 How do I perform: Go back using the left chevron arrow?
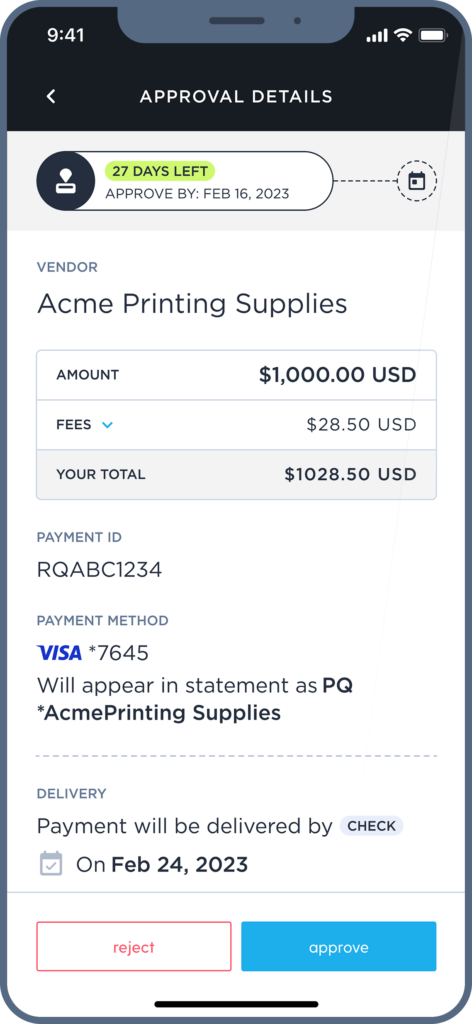point(51,97)
